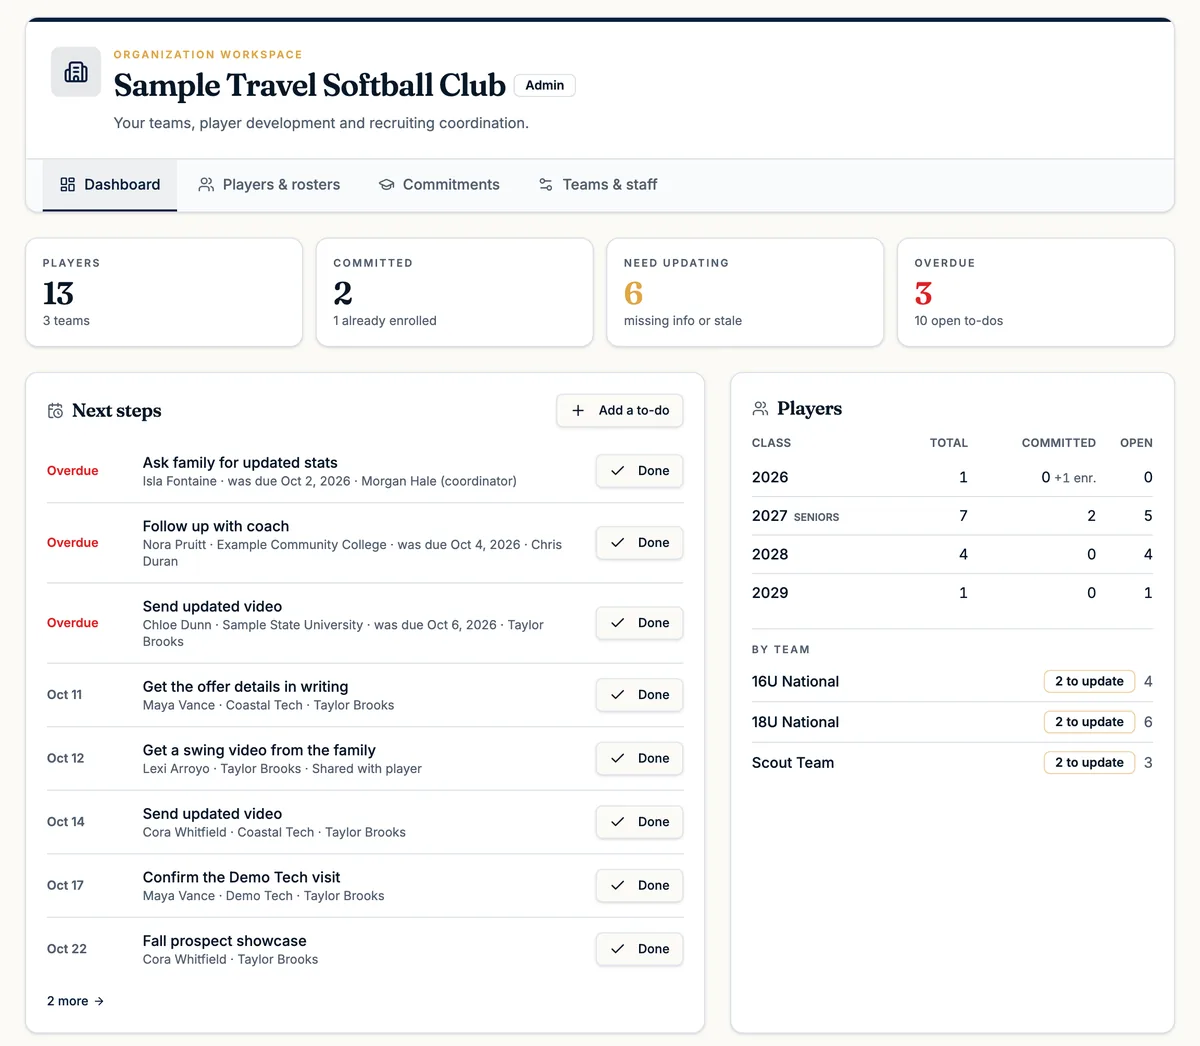Open the Committed stat card
Viewport: 1200px width, 1046px height.
pyautogui.click(x=455, y=292)
